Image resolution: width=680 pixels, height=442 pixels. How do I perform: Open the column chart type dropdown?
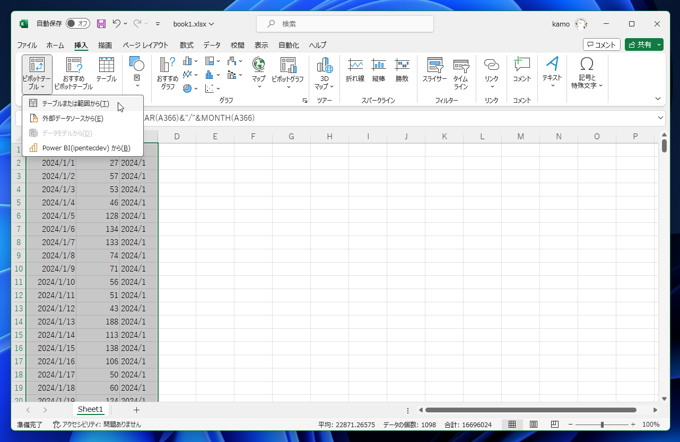point(190,61)
